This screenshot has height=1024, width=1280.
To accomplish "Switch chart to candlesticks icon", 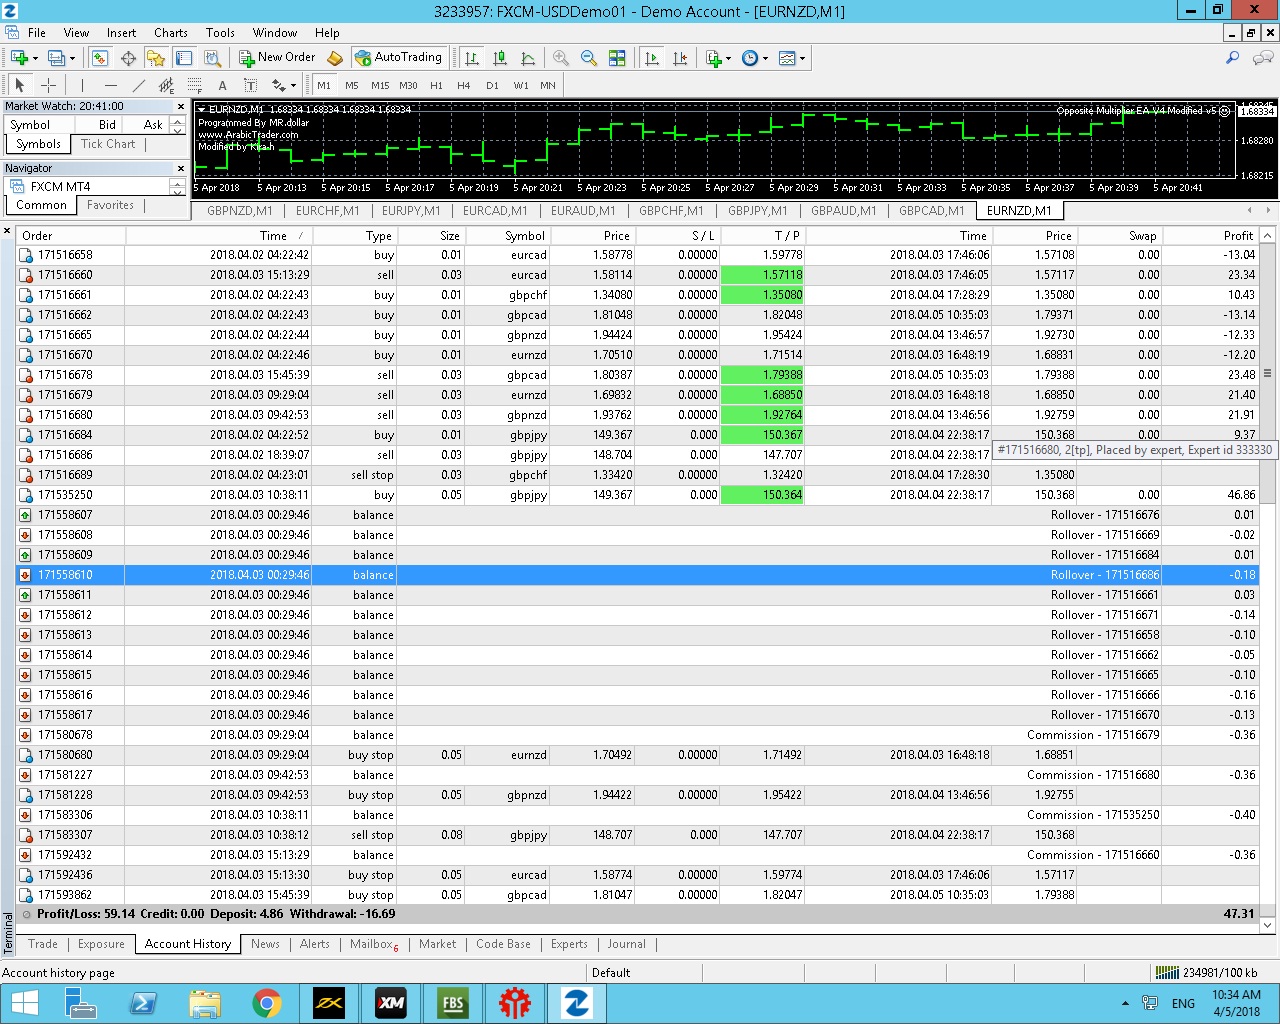I will (x=500, y=58).
